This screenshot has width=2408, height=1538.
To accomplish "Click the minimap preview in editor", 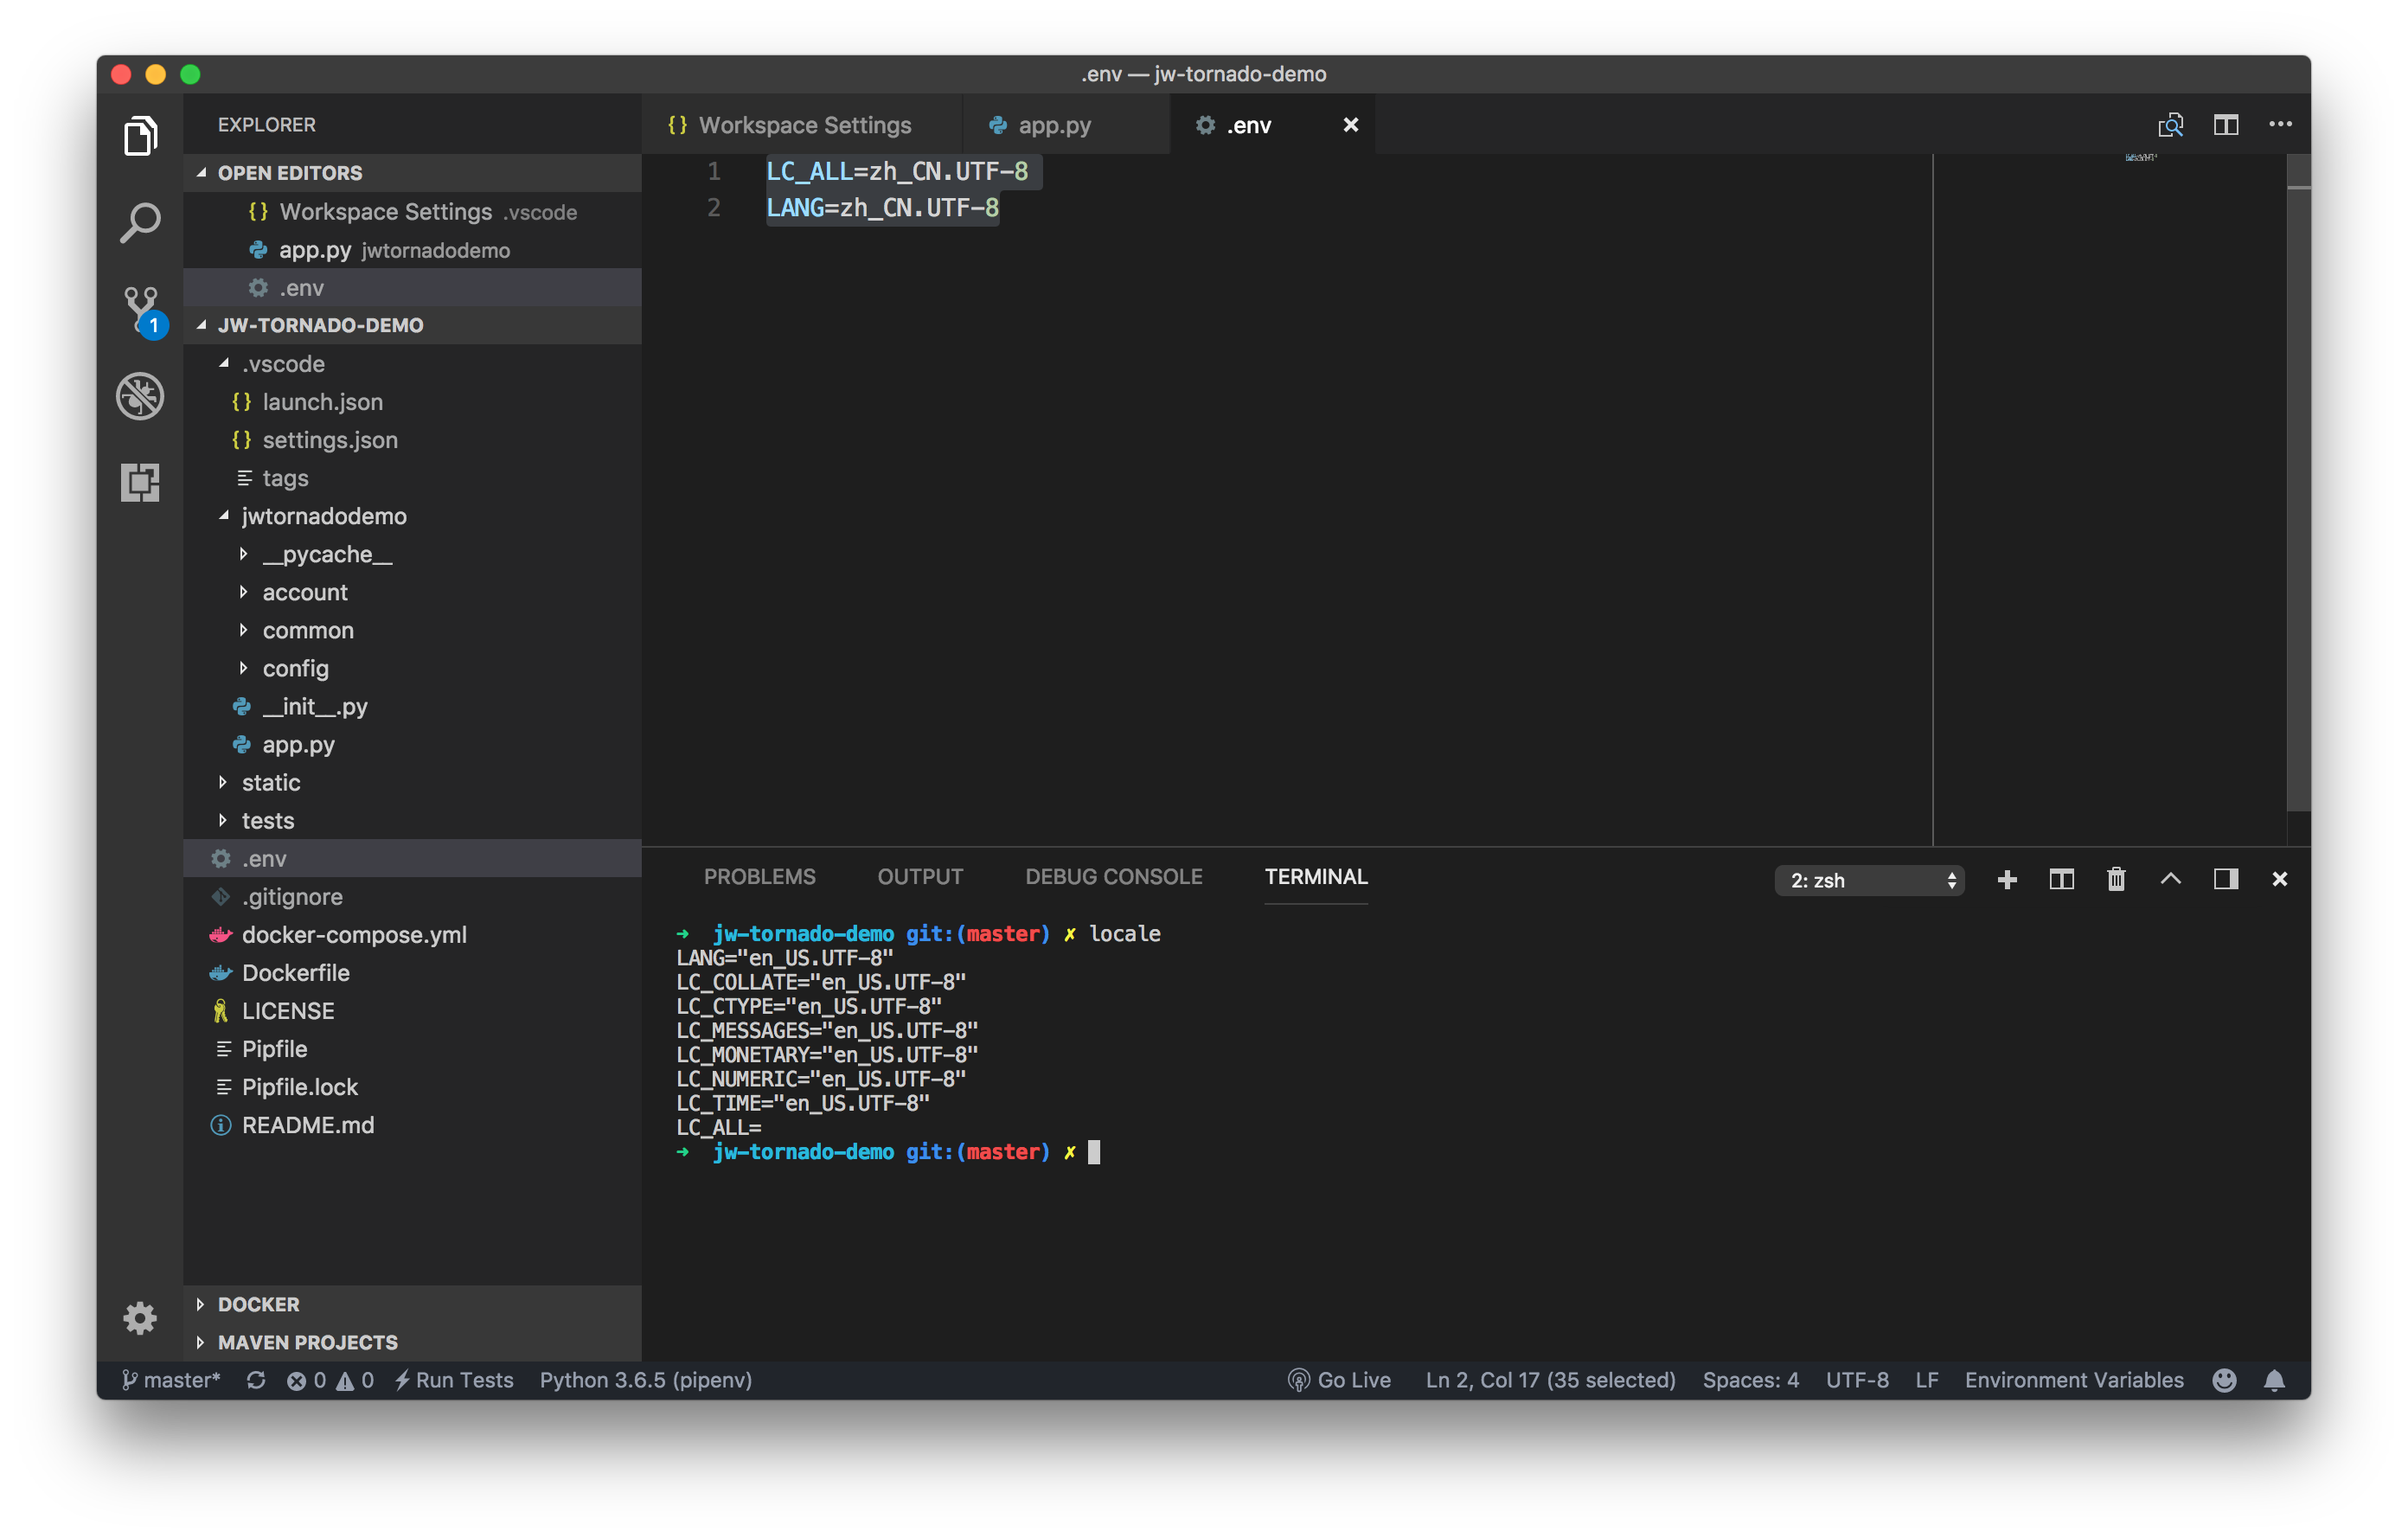I will pos(2140,158).
